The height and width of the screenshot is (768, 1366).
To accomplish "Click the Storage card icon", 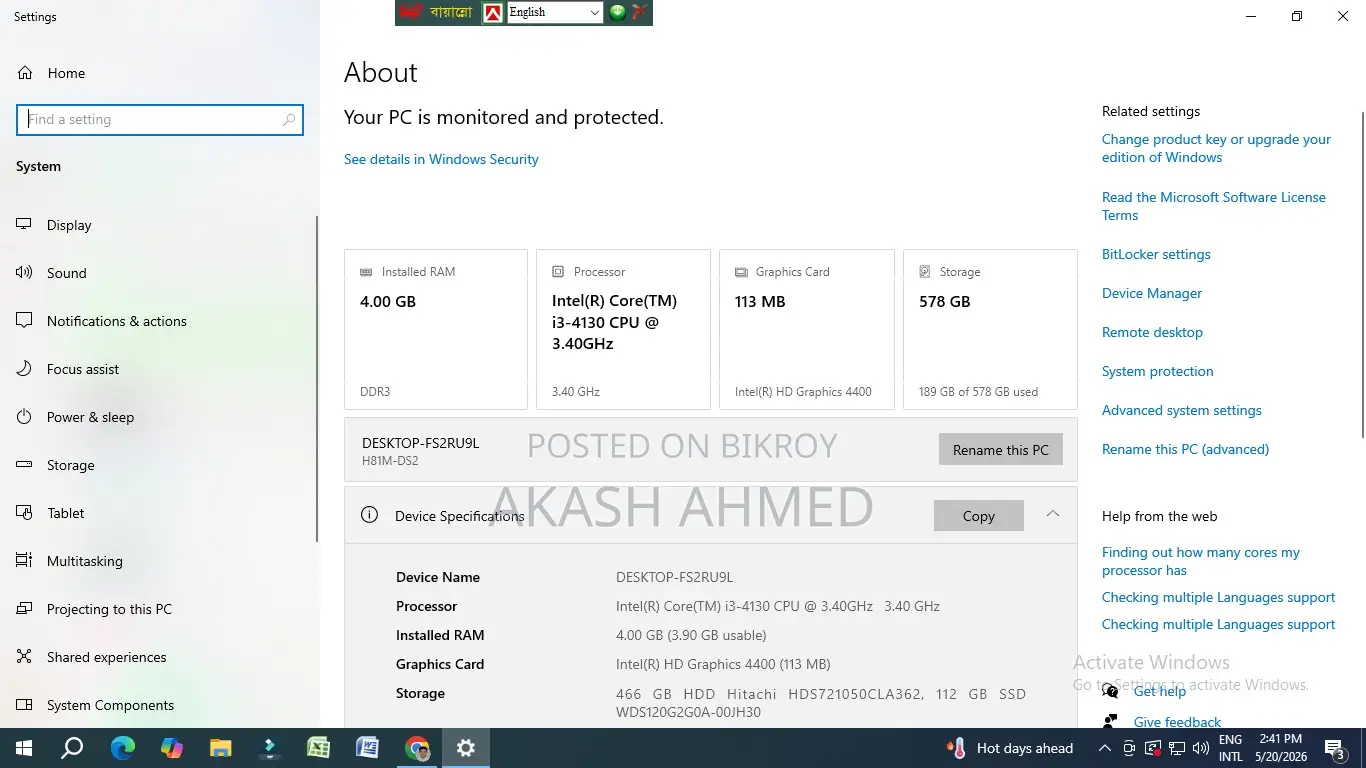I will coord(925,272).
